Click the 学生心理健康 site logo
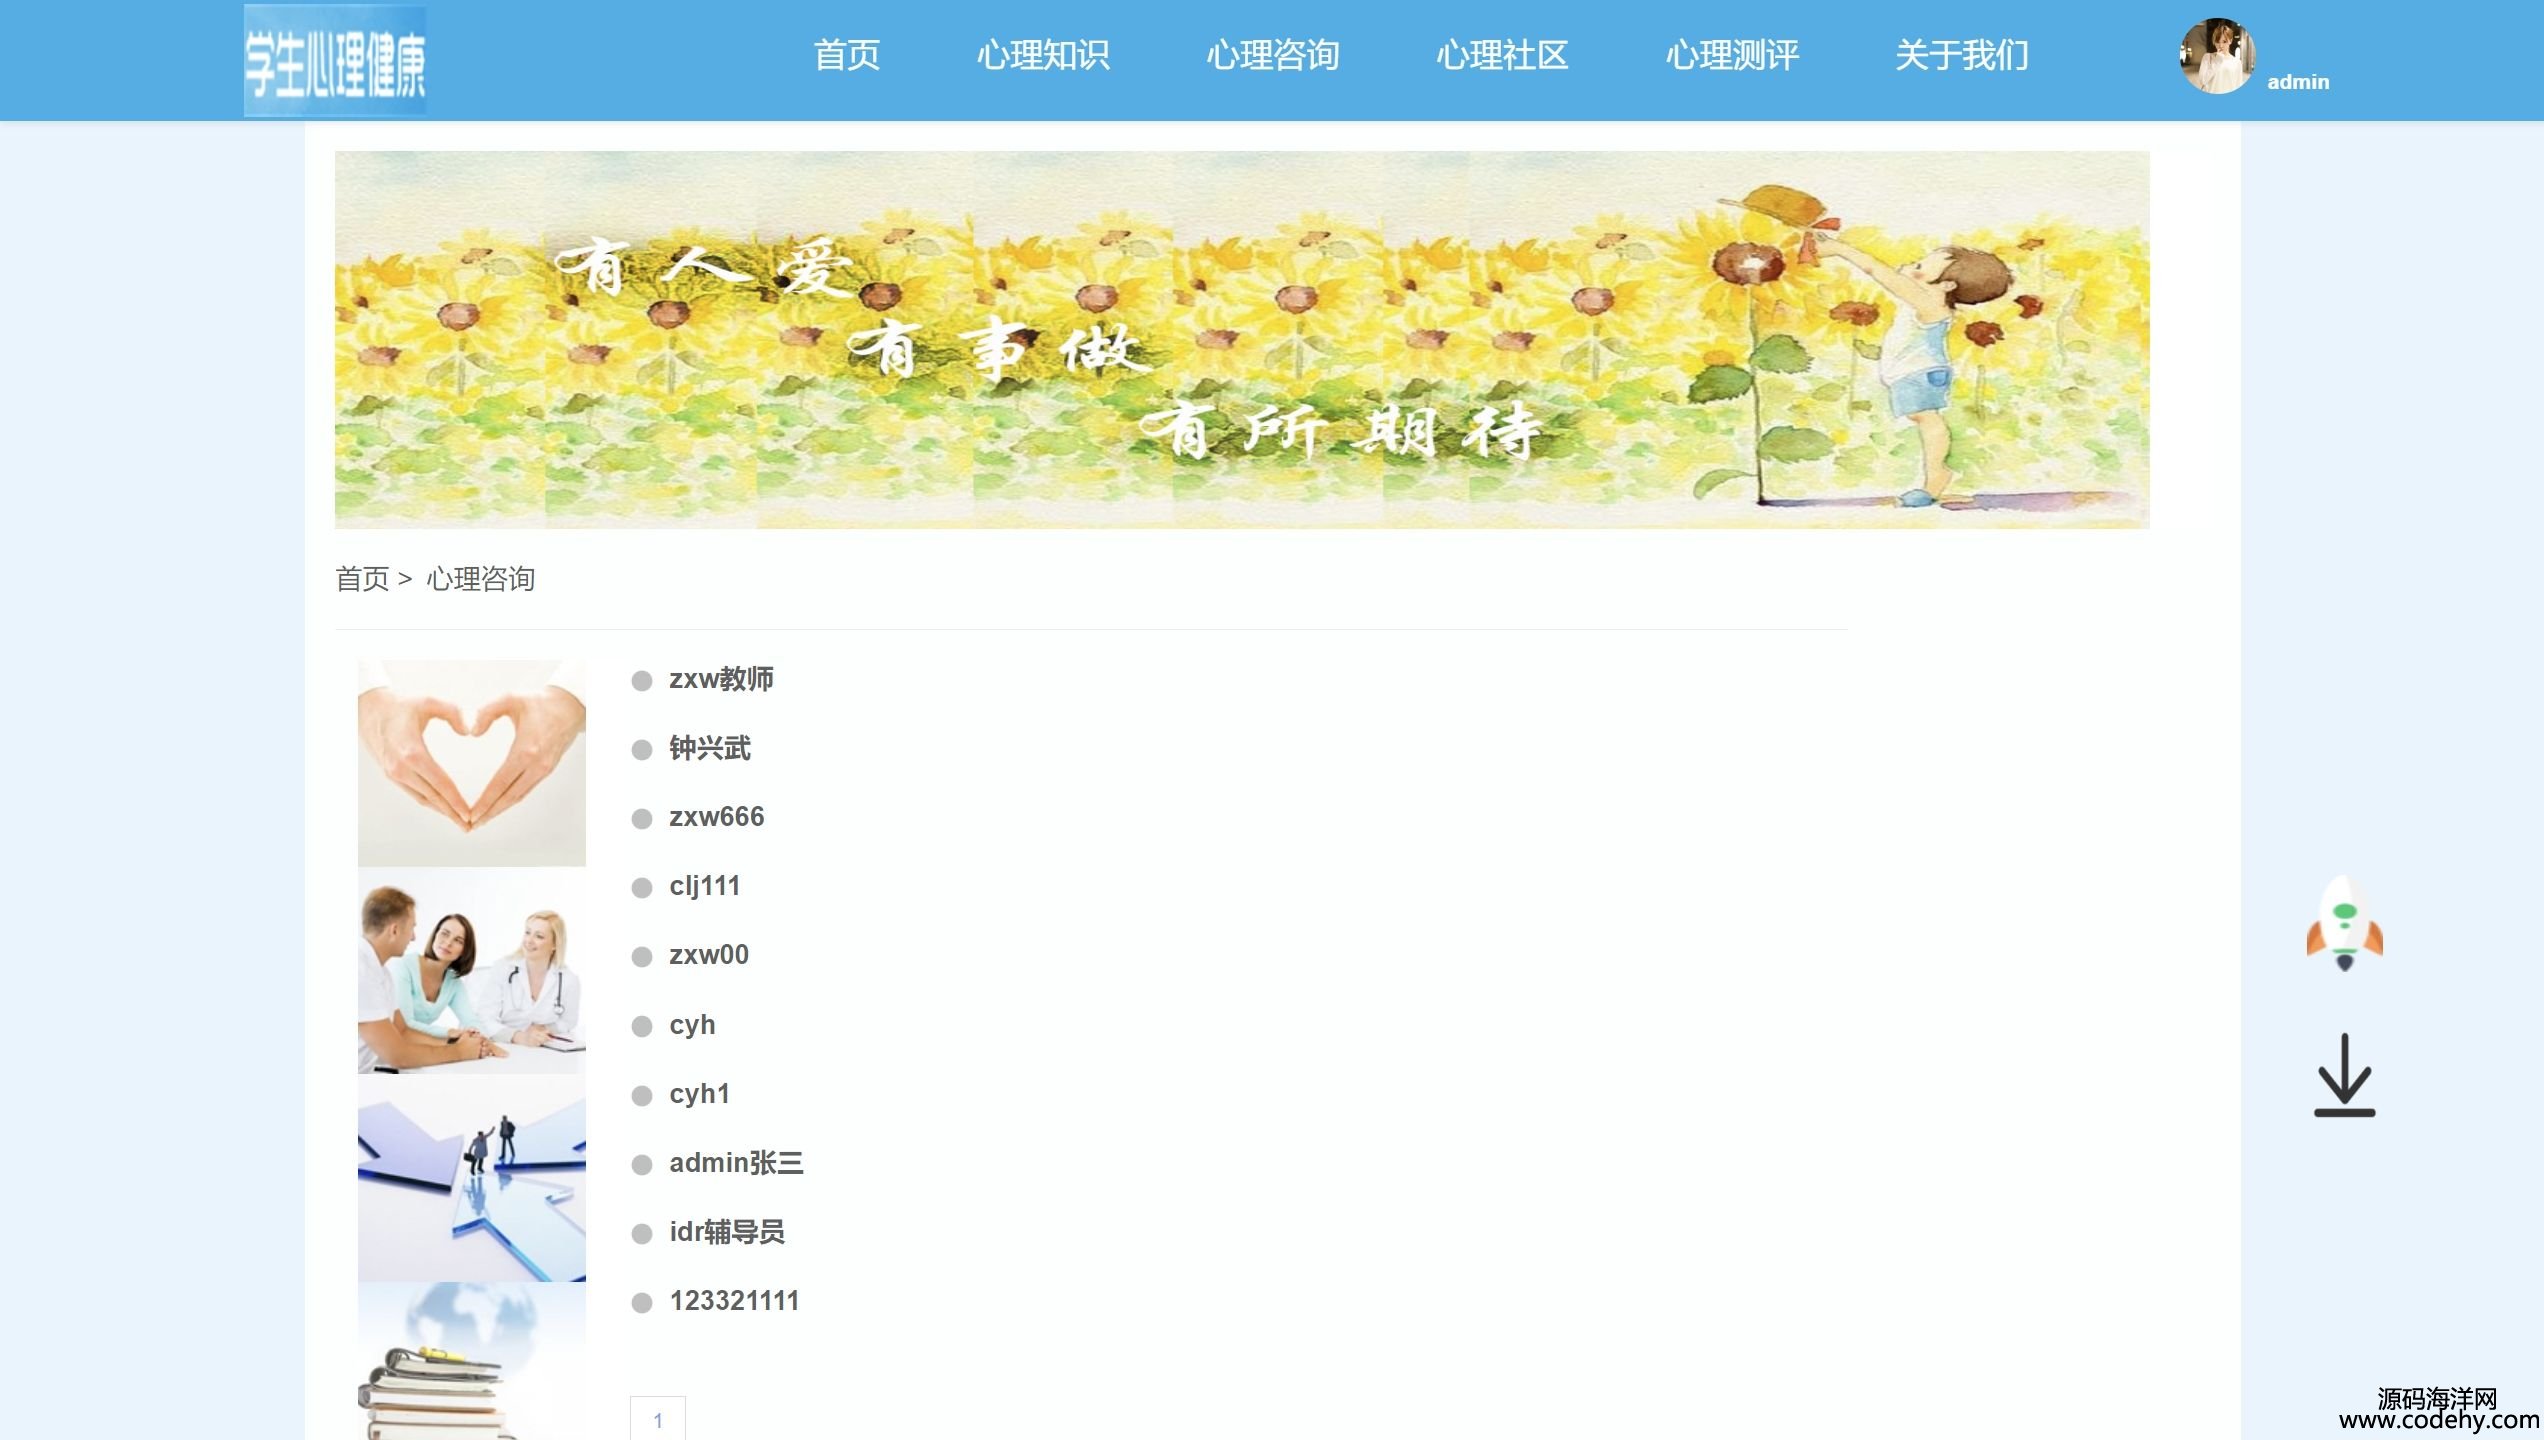This screenshot has width=2544, height=1440. (x=335, y=61)
